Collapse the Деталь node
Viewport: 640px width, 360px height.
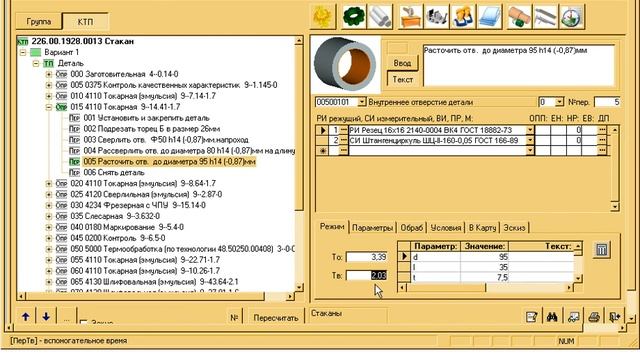click(x=36, y=63)
